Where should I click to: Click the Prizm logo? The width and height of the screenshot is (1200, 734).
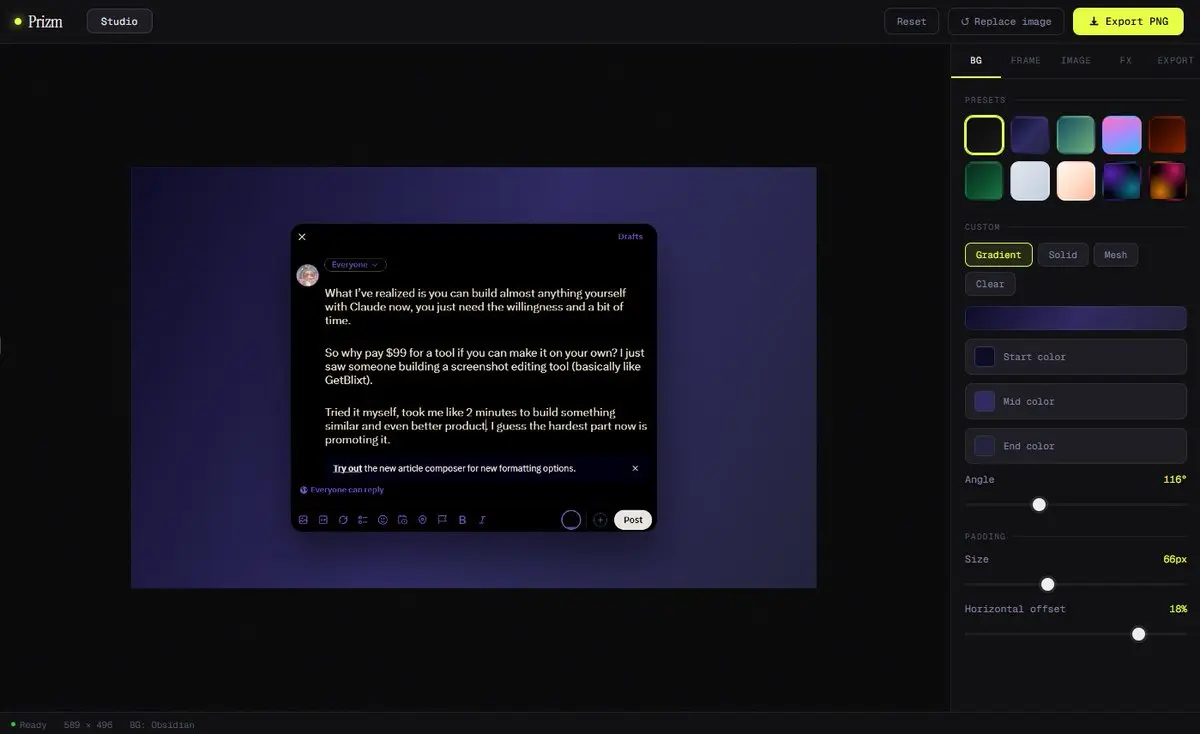(38, 21)
